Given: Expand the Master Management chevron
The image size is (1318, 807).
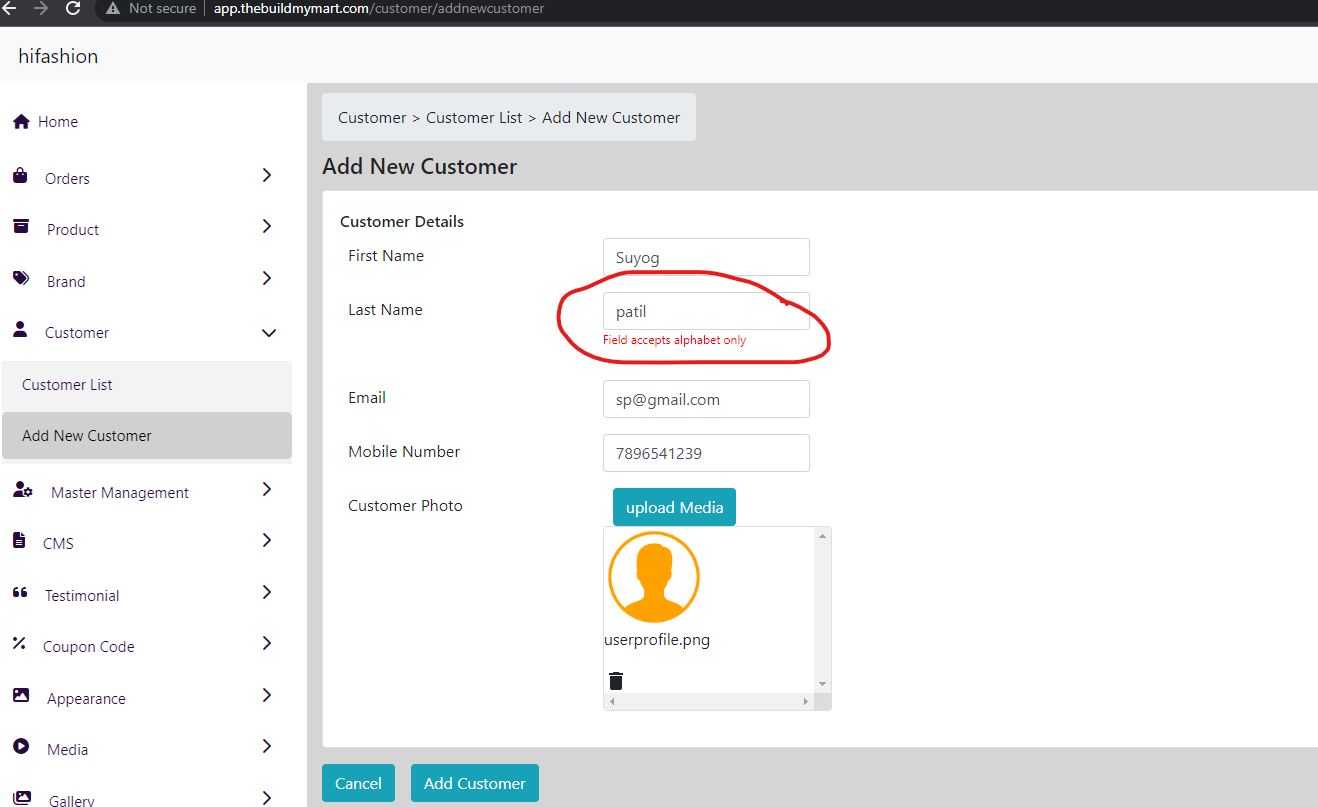Looking at the screenshot, I should [x=267, y=489].
